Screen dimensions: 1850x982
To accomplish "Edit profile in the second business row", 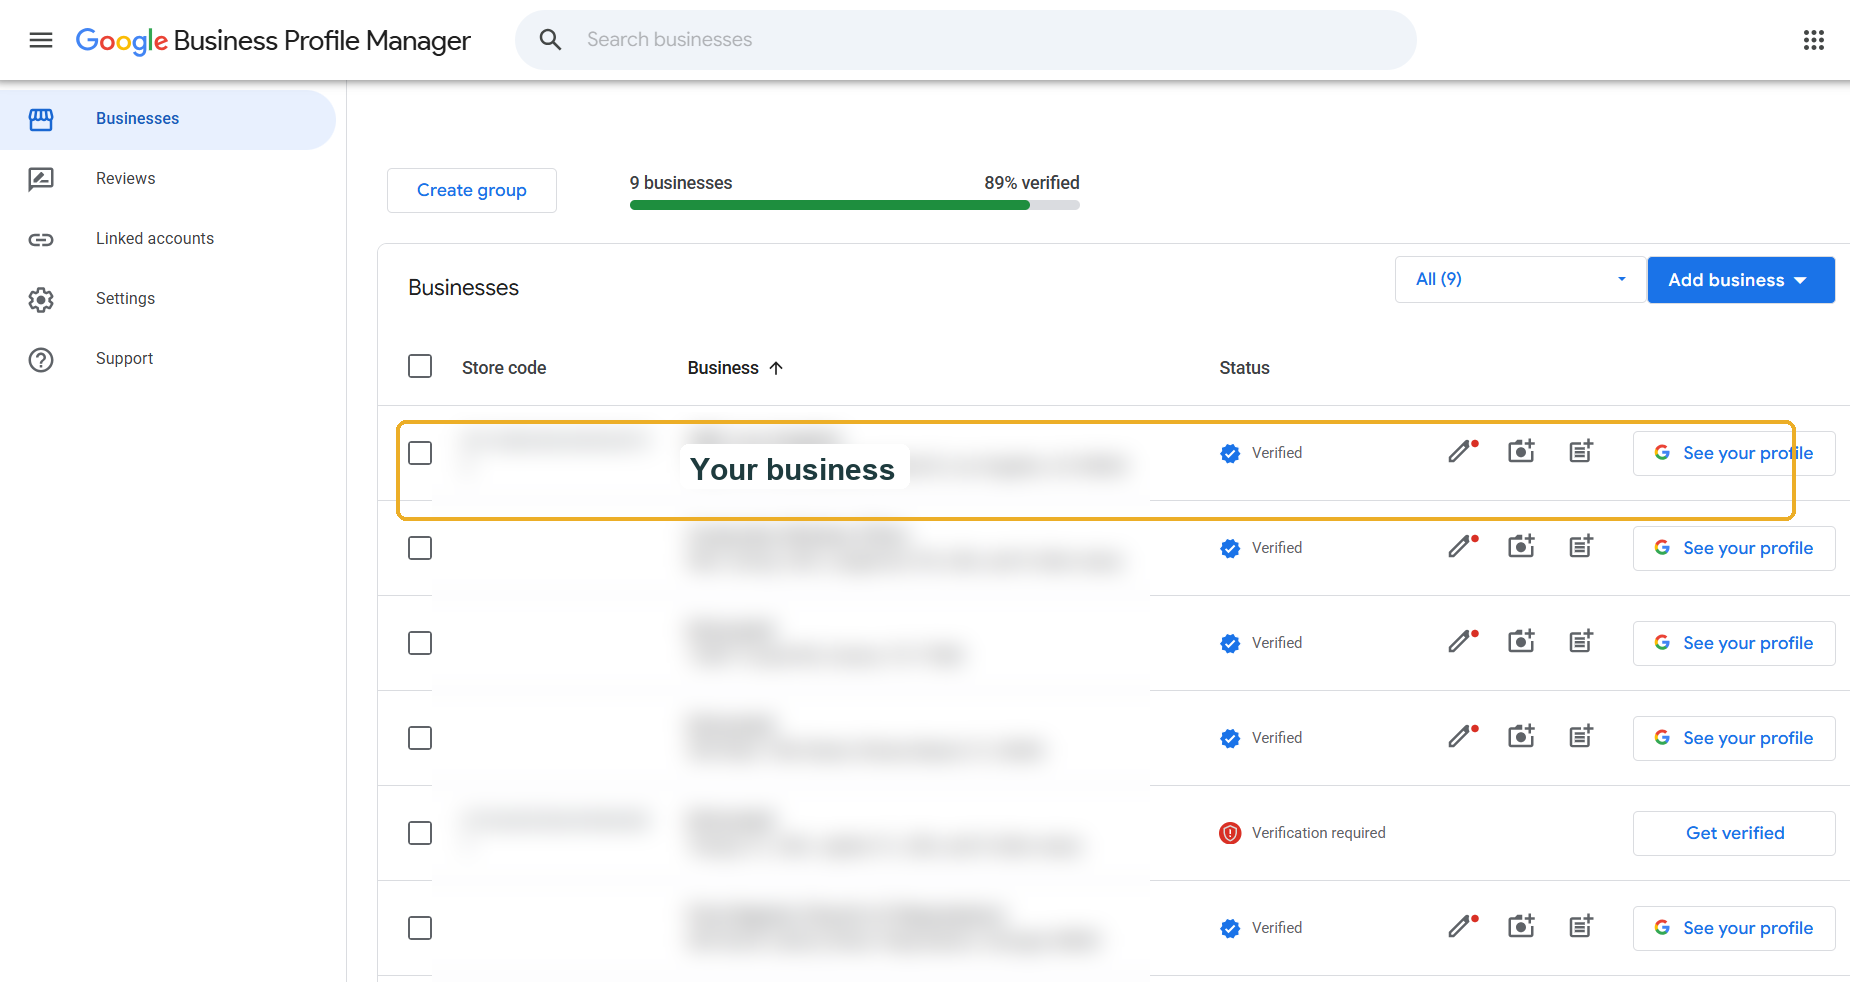I will point(1463,547).
